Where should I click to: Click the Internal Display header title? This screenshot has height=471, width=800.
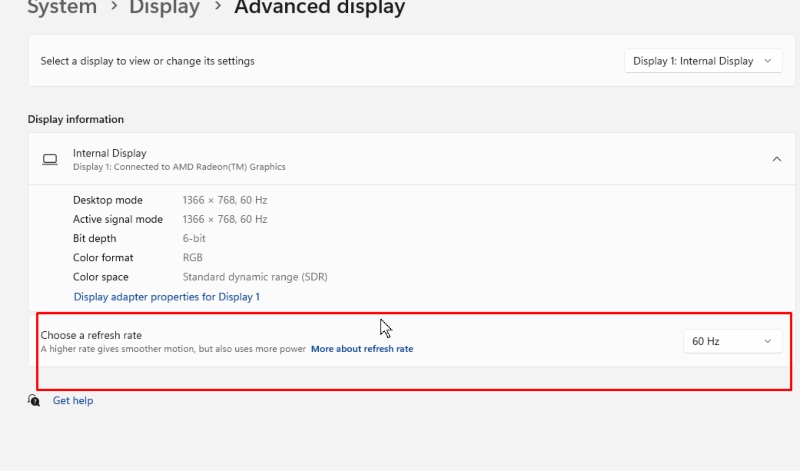point(110,153)
